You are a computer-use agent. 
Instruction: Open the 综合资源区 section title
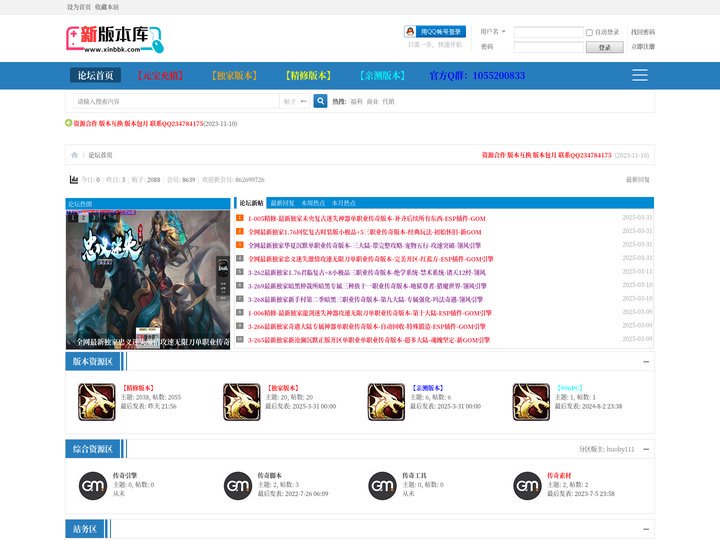93,449
